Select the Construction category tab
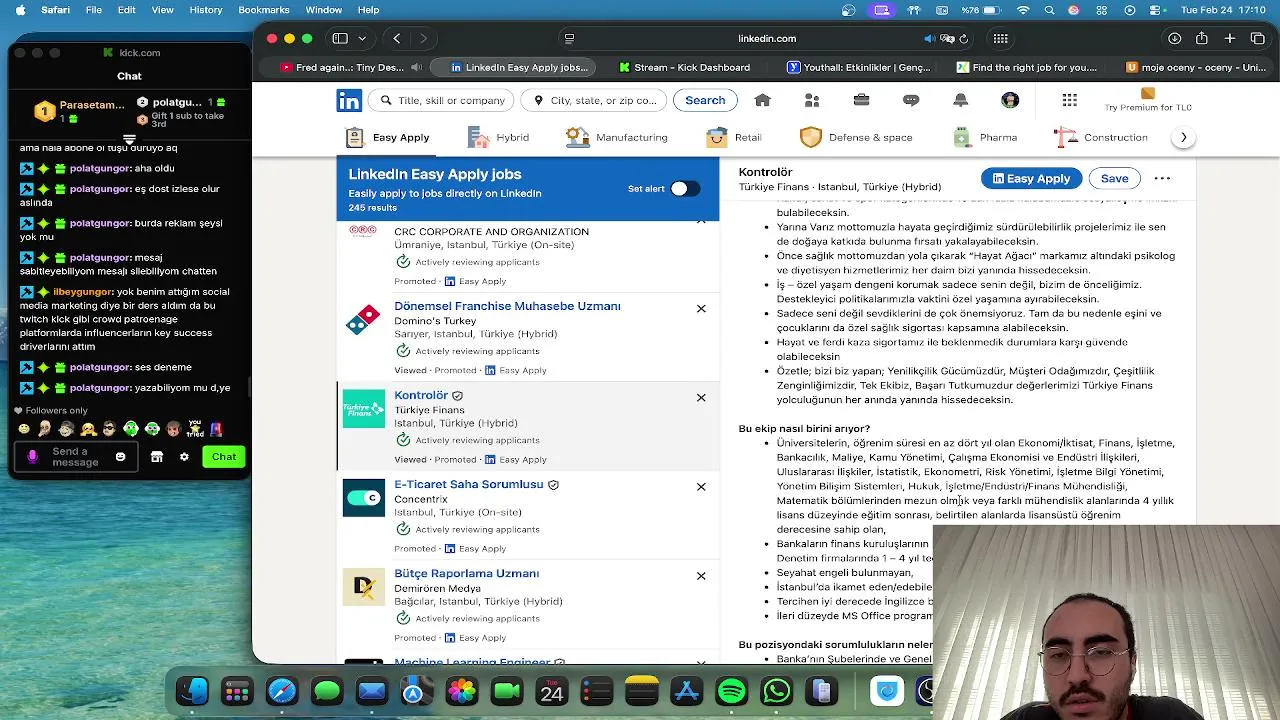 pos(1101,137)
